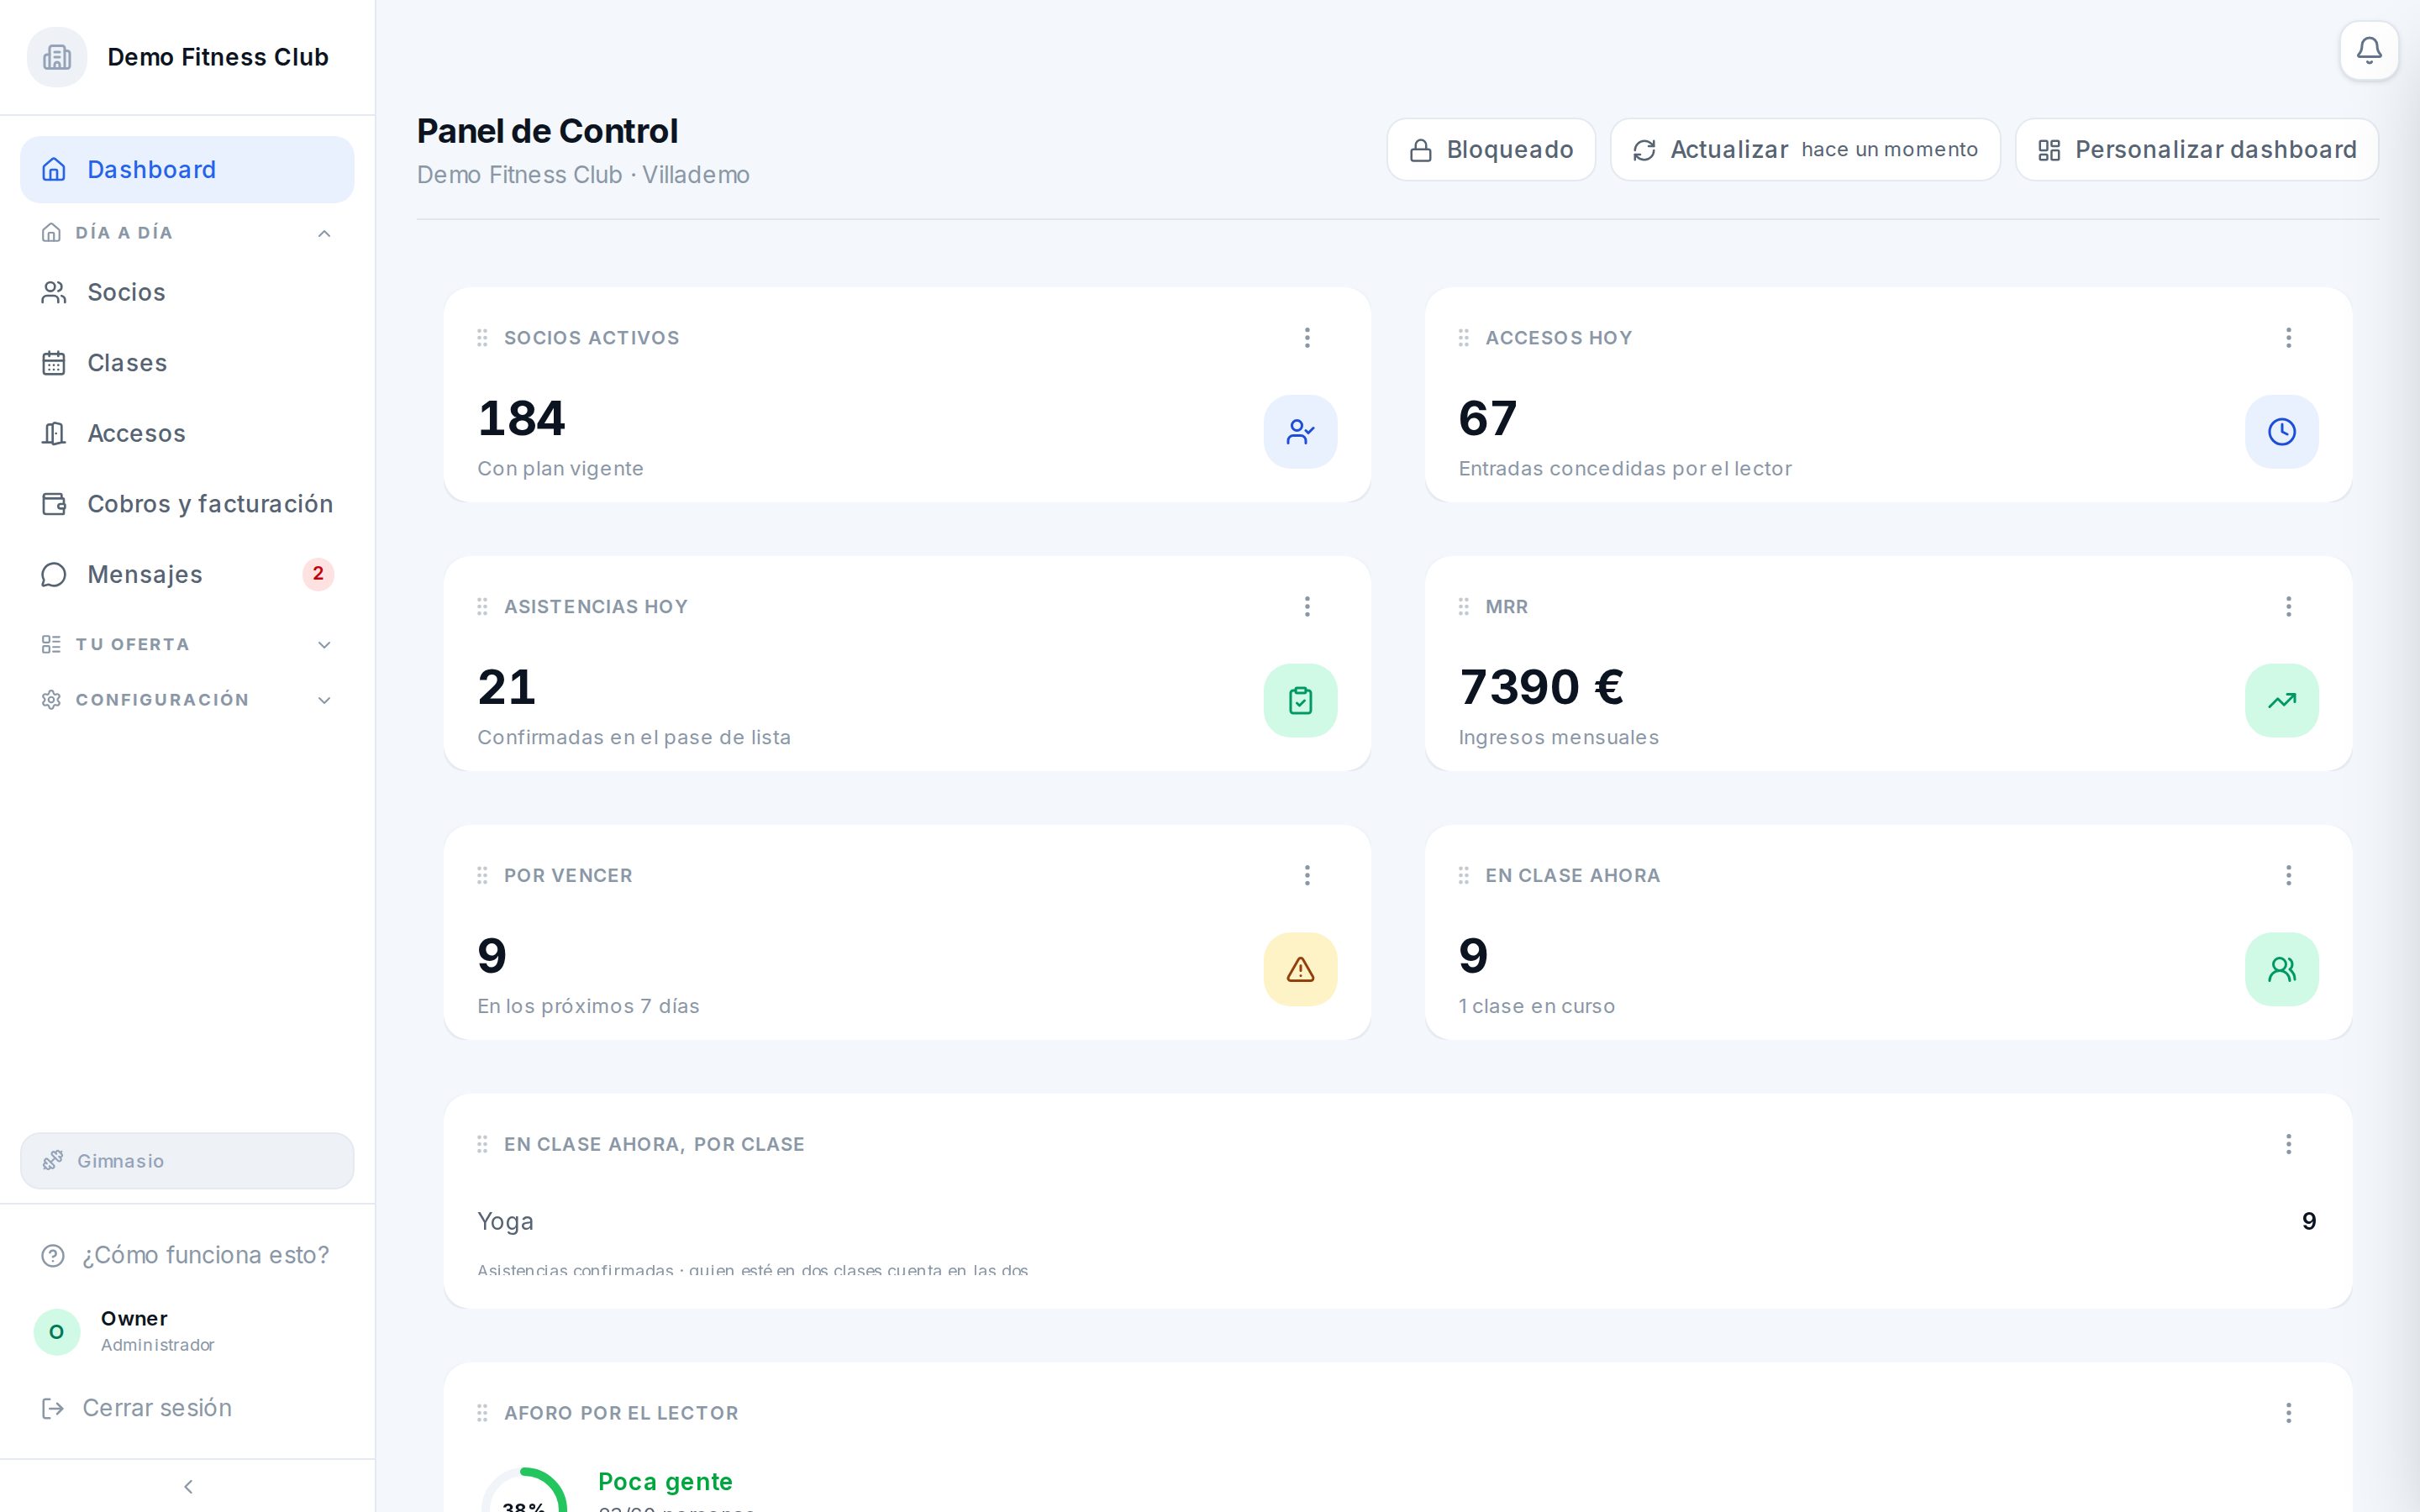2420x1512 pixels.
Task: Click the user-check icon on Socios Activos
Action: click(x=1300, y=432)
